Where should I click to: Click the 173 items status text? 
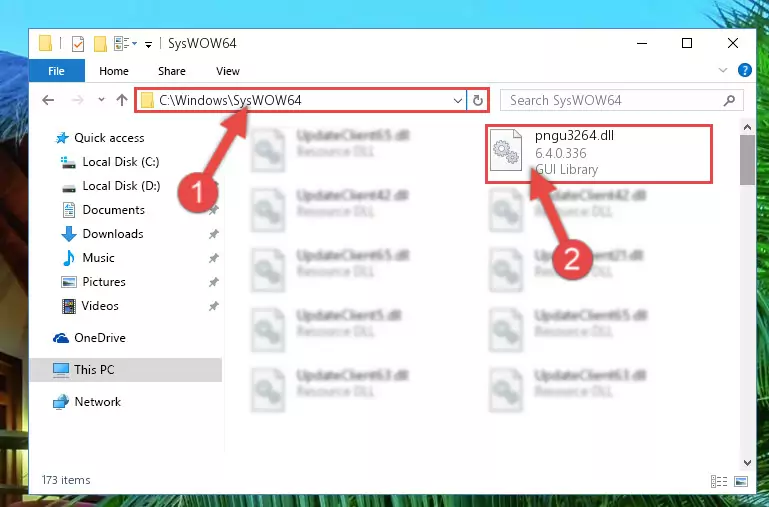pos(66,480)
